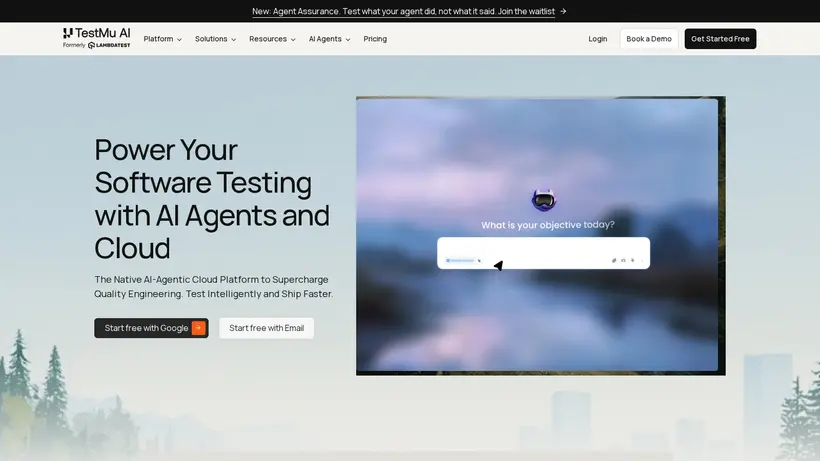
Task: Click the Get Started Free button
Action: (720, 39)
